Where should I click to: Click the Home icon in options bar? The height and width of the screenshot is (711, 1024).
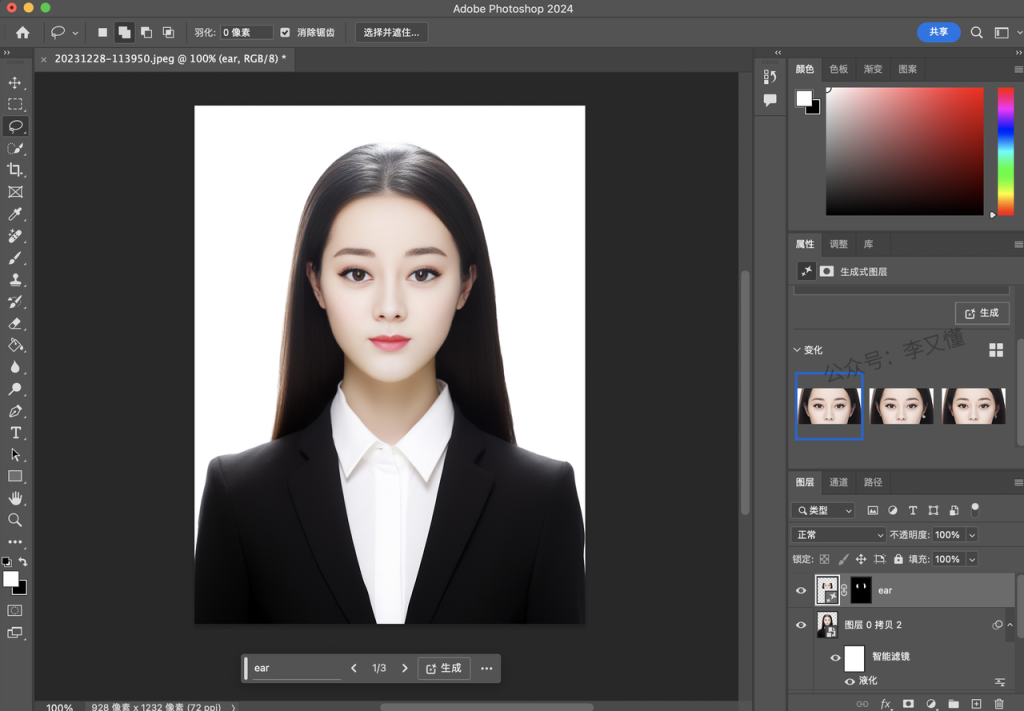coord(22,32)
